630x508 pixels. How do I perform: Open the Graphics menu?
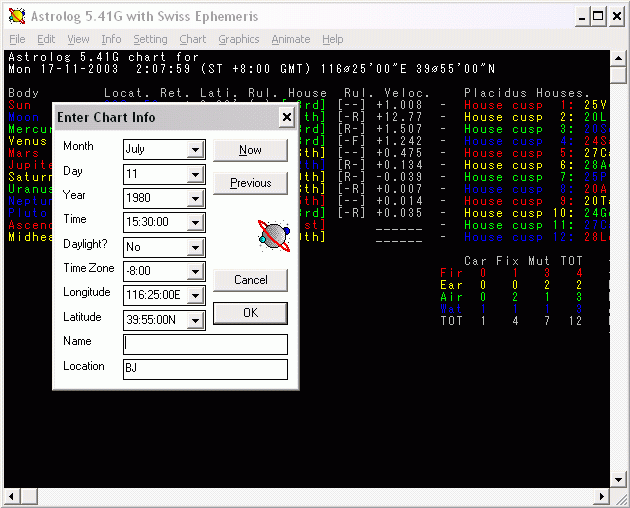click(x=239, y=39)
